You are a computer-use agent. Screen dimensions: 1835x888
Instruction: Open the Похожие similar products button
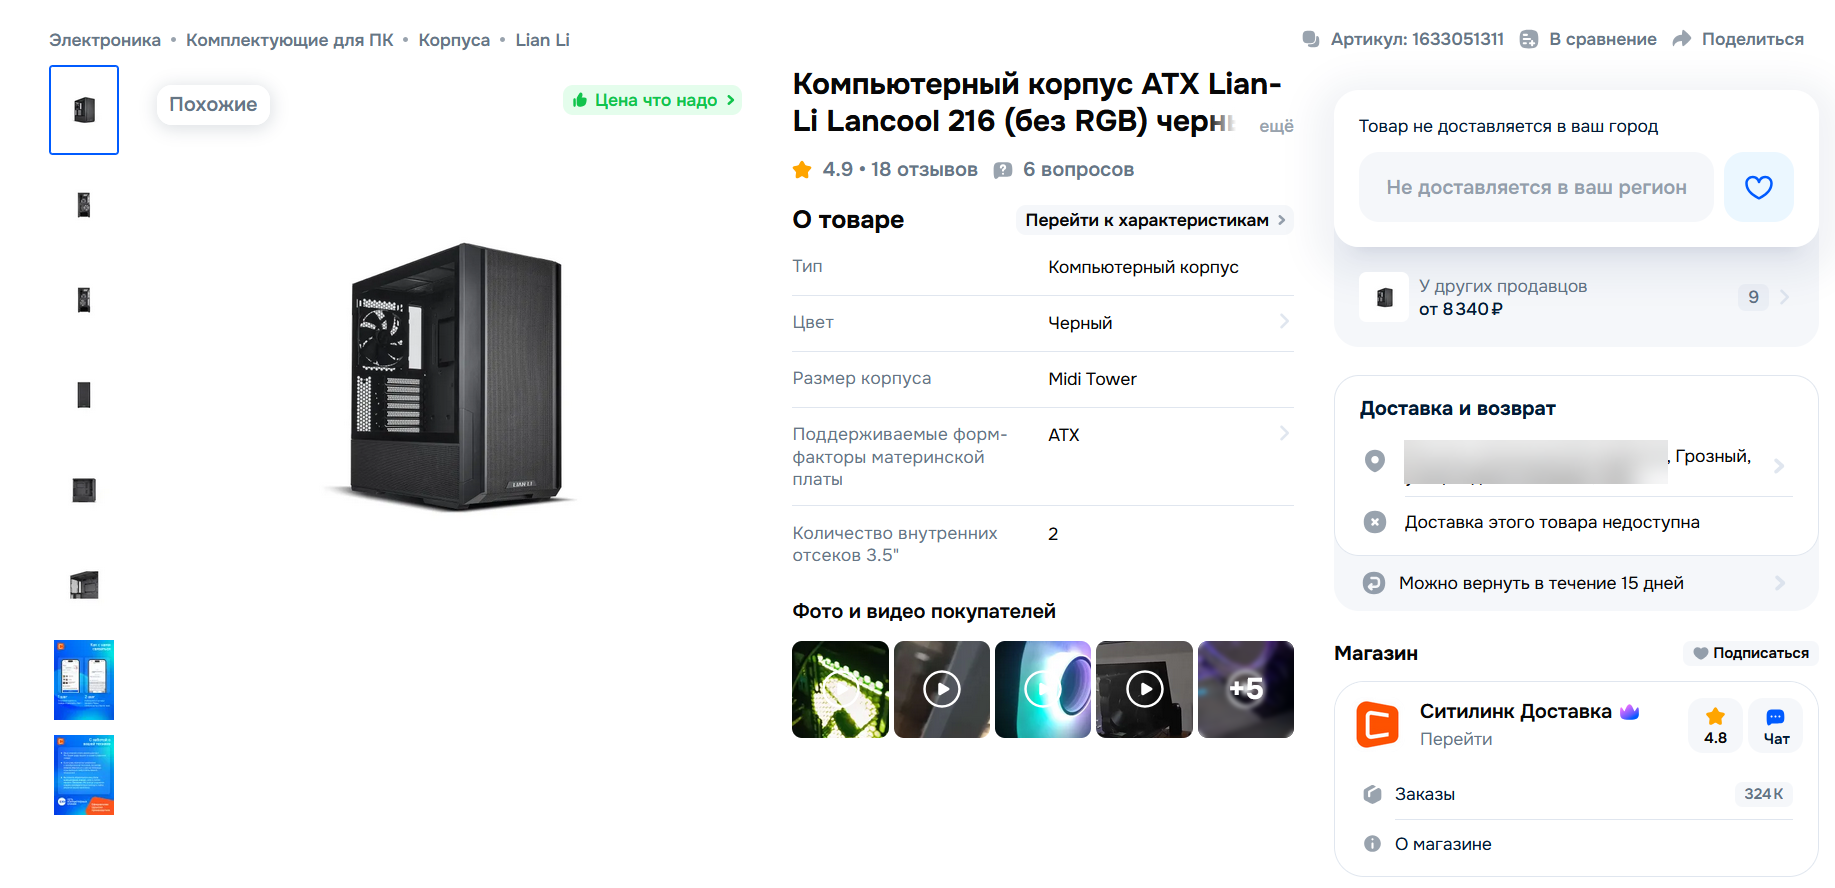tap(213, 105)
